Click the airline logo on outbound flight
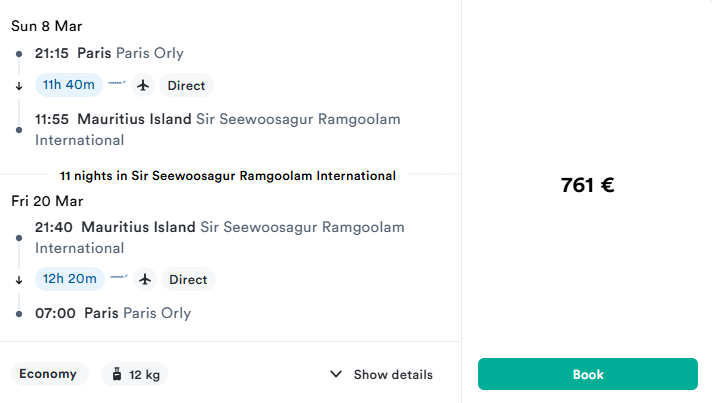Screen dimensions: 712x403 tap(118, 85)
